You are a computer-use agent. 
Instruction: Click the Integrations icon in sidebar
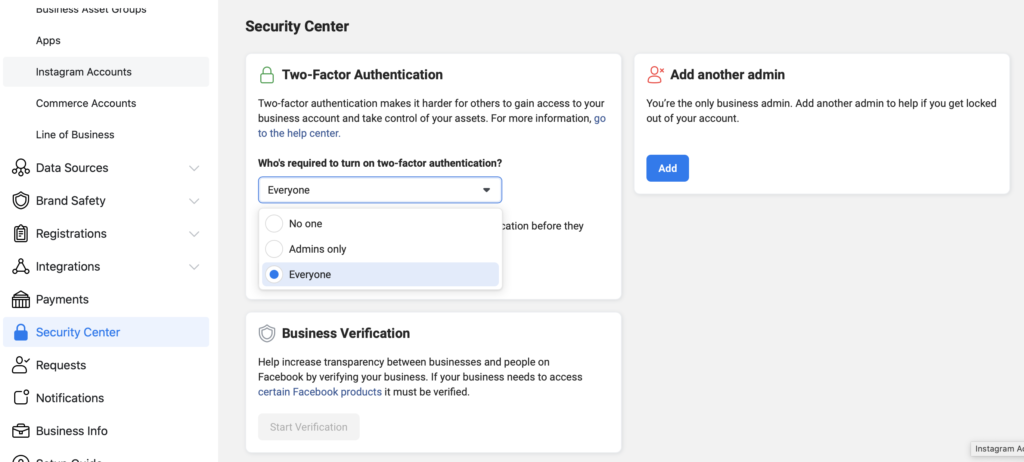click(x=20, y=267)
